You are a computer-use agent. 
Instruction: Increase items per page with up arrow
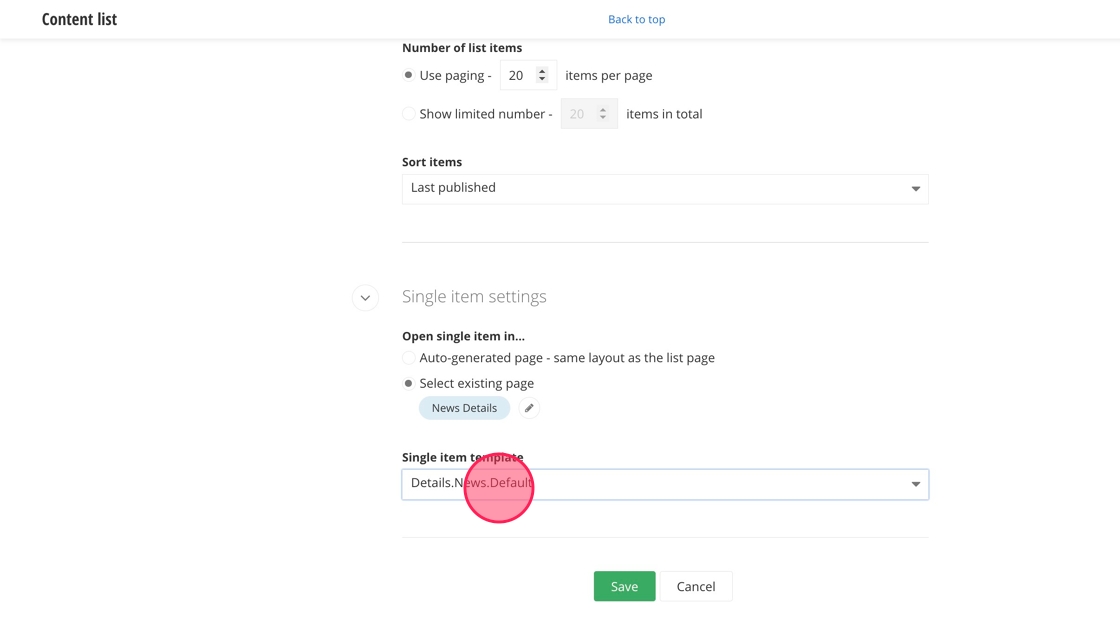point(542,71)
